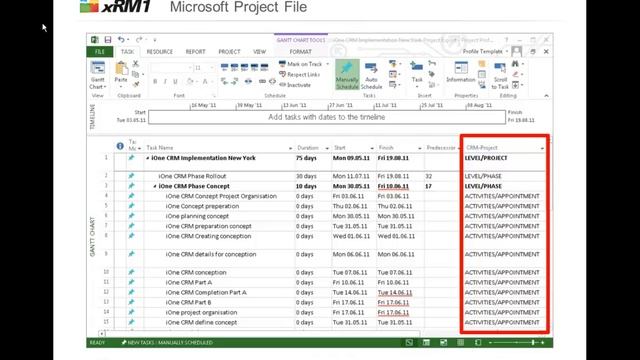Image resolution: width=640 pixels, height=360 pixels.
Task: Click the zoom slider in the status bar
Action: coord(516,342)
